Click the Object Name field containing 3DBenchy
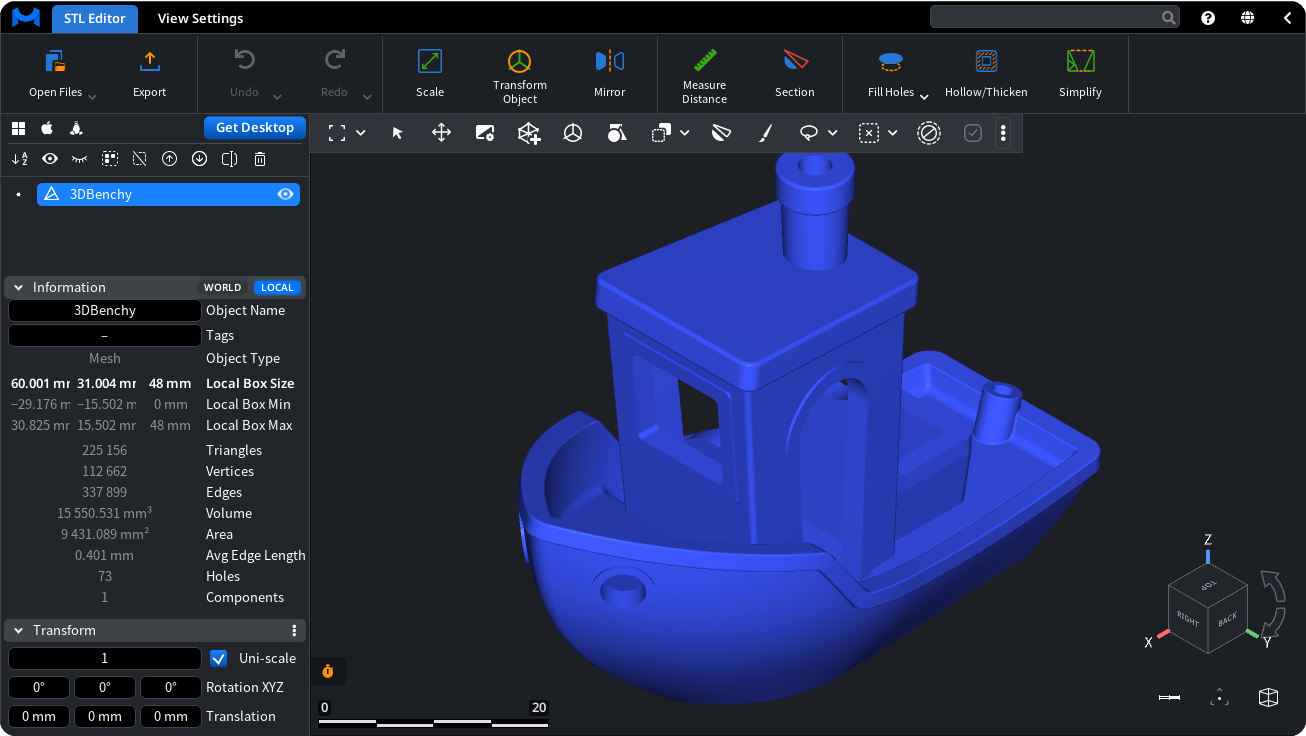 (105, 311)
